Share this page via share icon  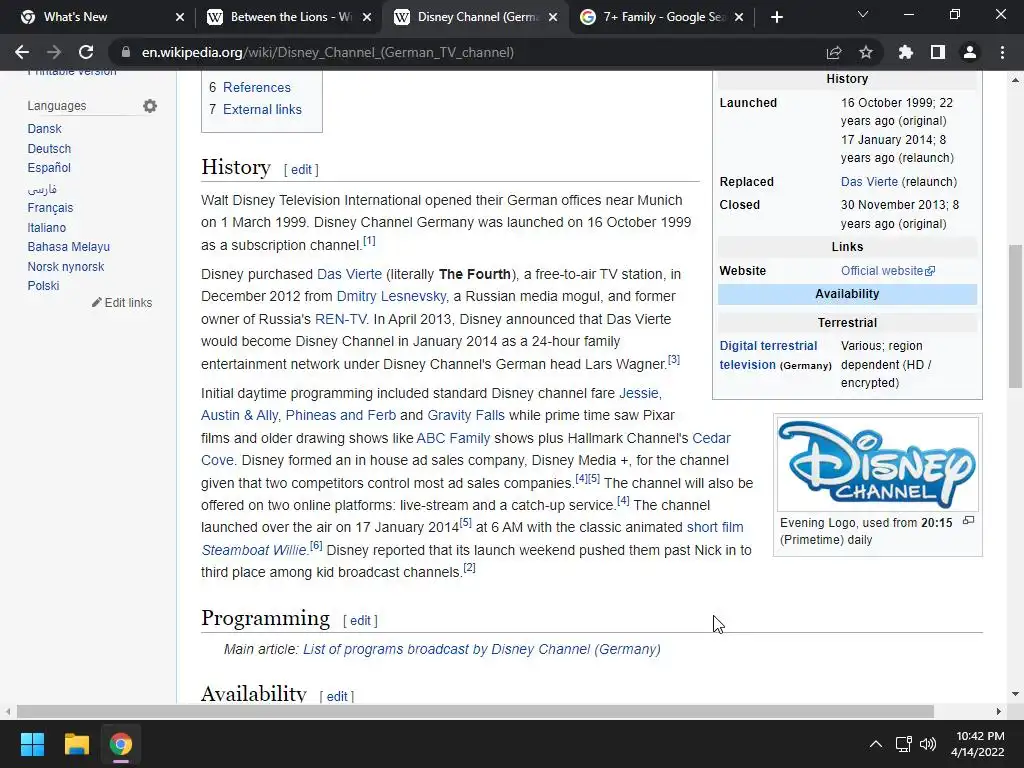click(834, 52)
